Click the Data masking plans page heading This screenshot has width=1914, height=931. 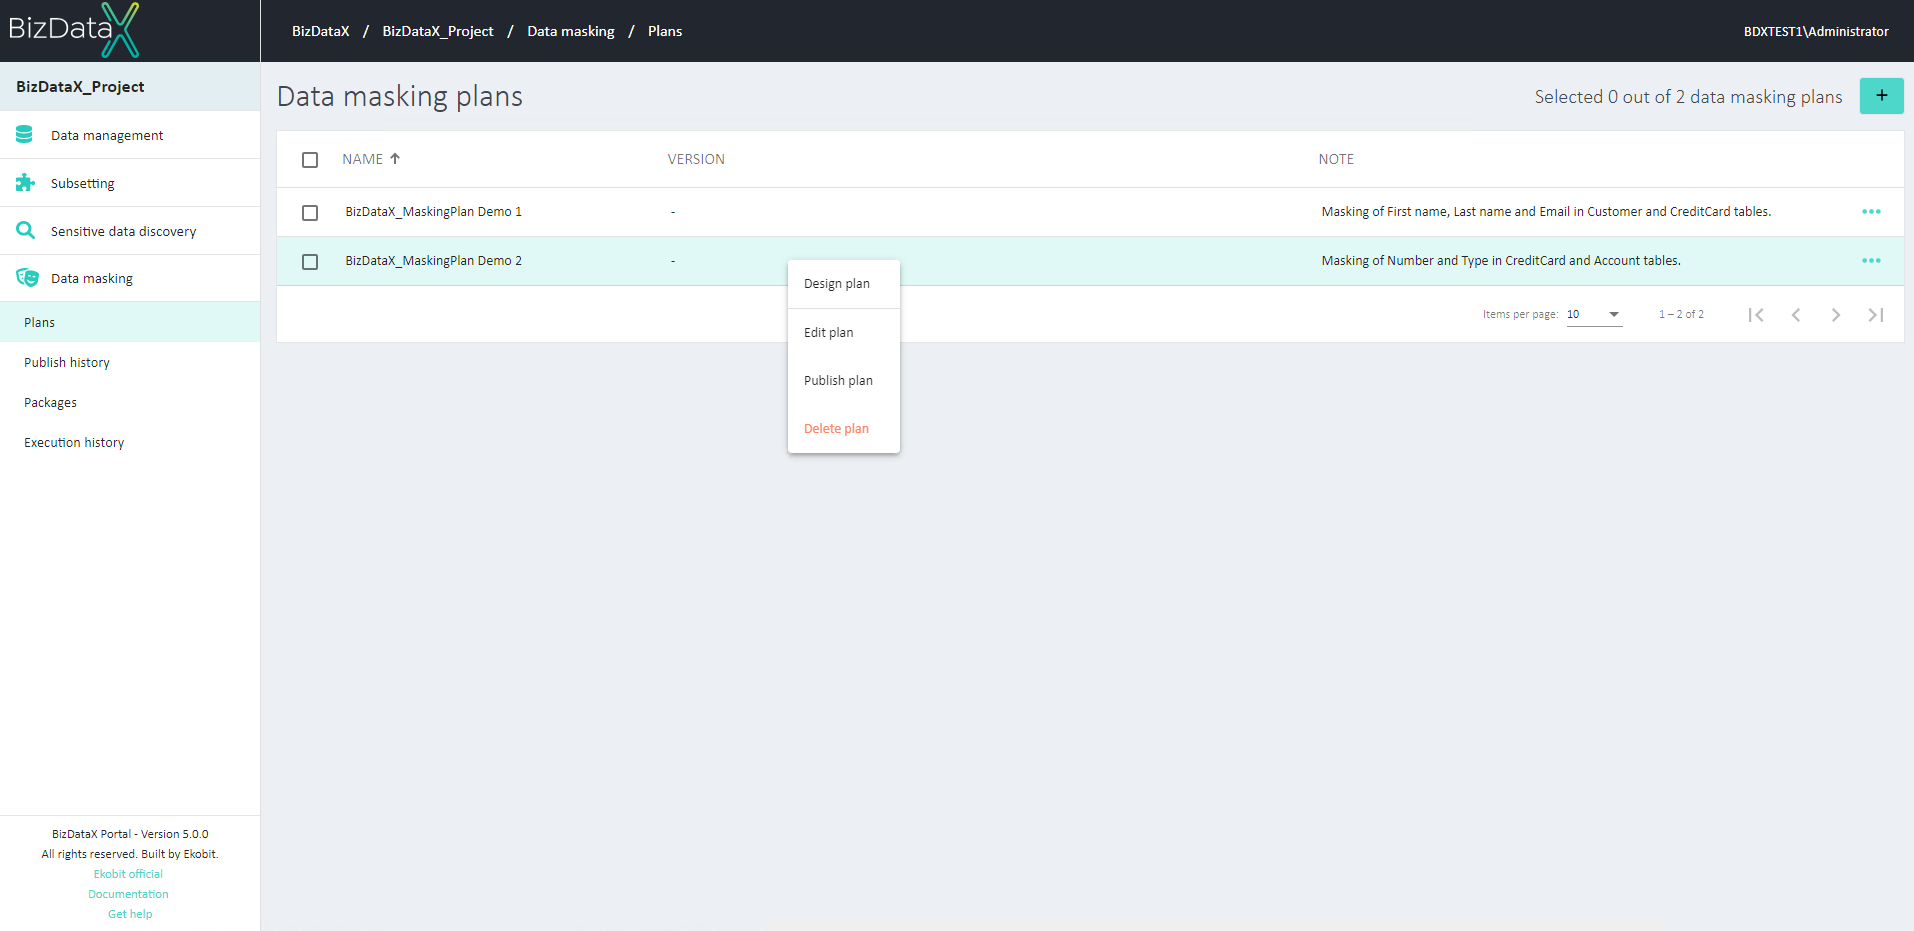[400, 96]
